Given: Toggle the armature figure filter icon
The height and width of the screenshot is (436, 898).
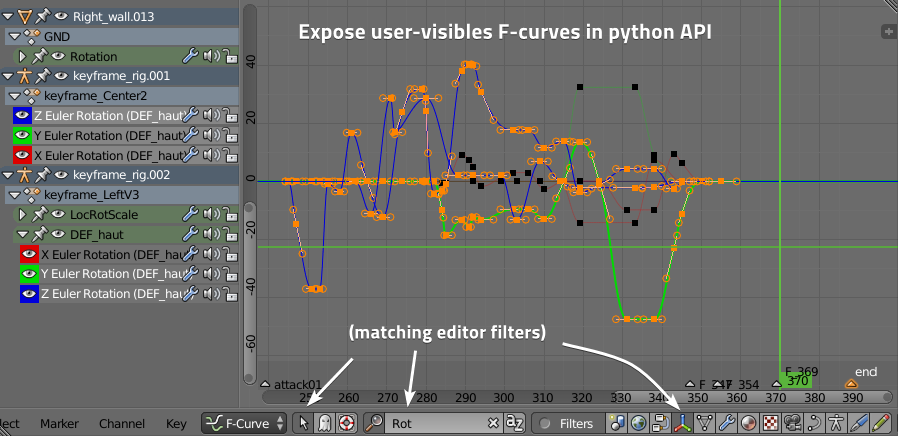Looking at the screenshot, I should 836,423.
